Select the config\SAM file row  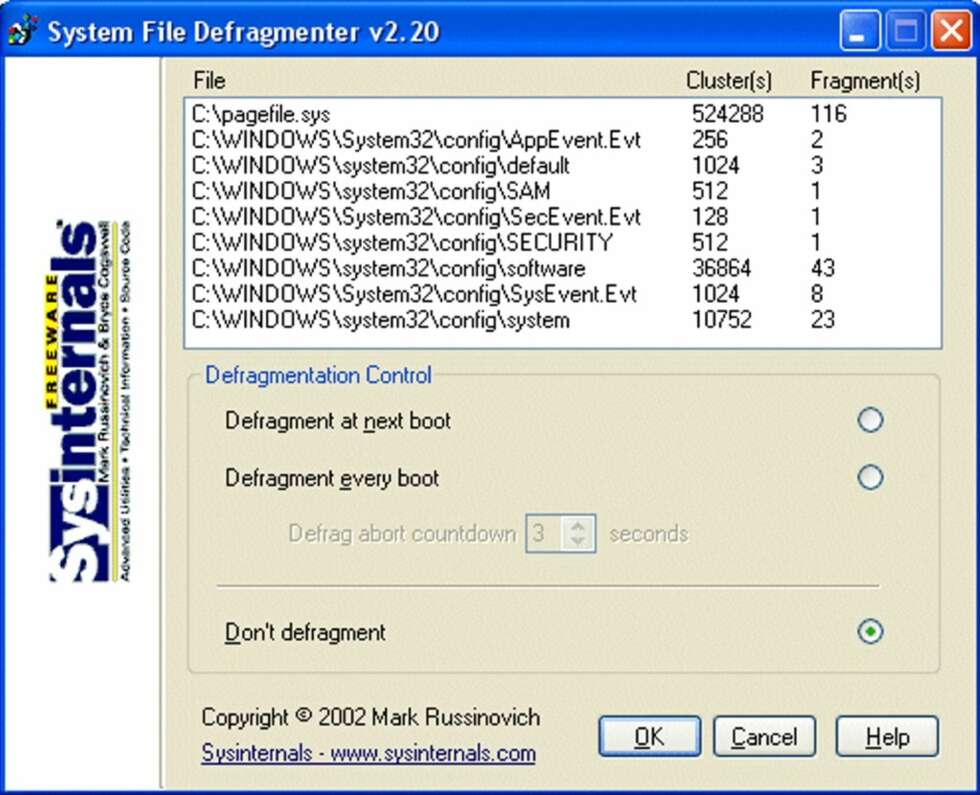pos(562,191)
